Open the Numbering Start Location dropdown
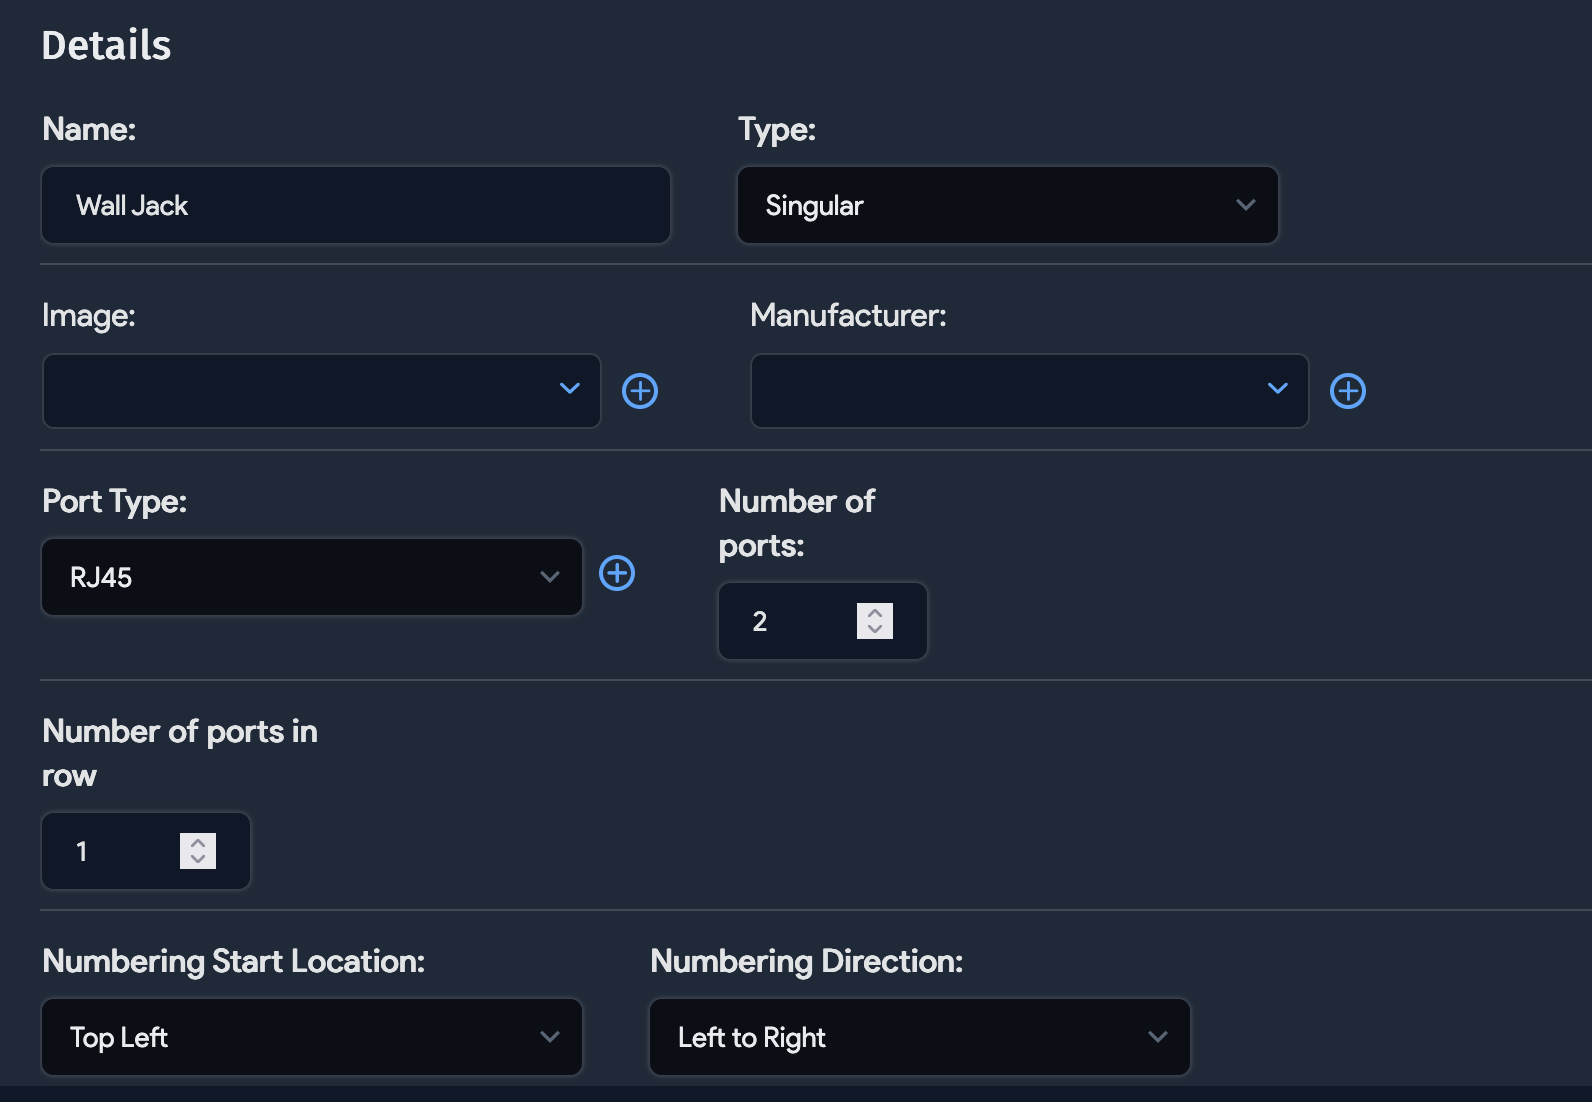The image size is (1592, 1102). [x=311, y=1037]
